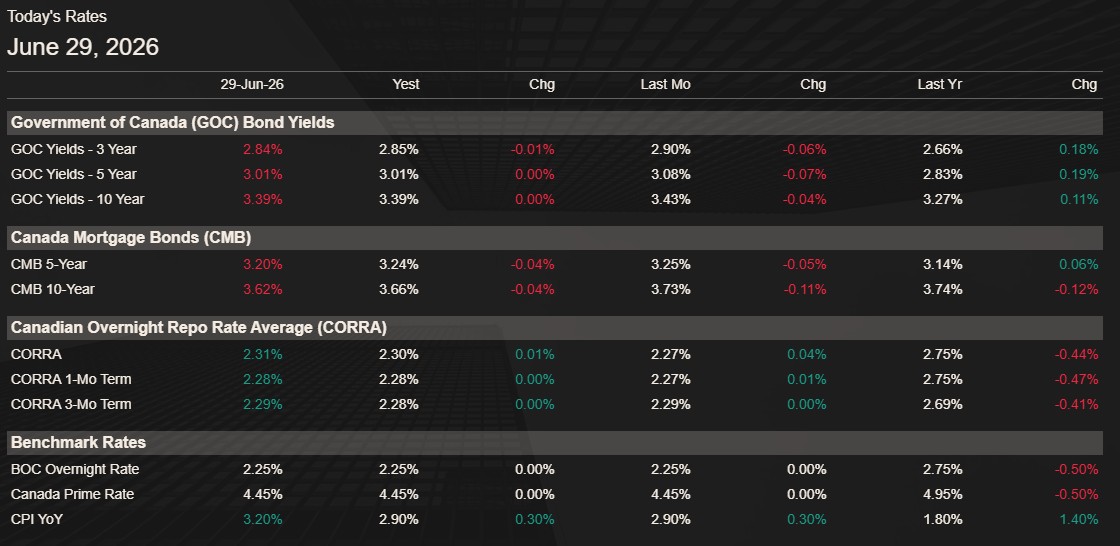Image resolution: width=1120 pixels, height=546 pixels.
Task: Select the BOC Overnight Rate label
Action: pyautogui.click(x=75, y=470)
